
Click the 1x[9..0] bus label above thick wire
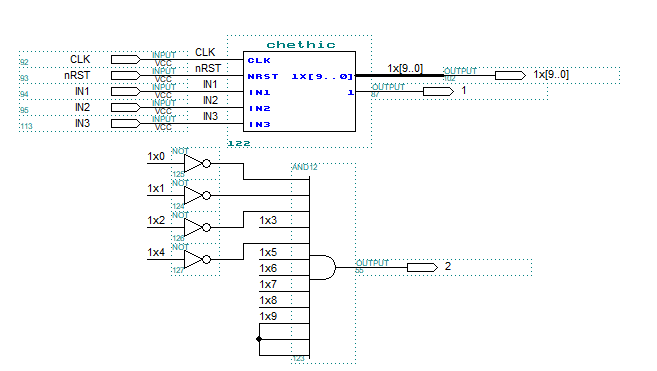(405, 68)
